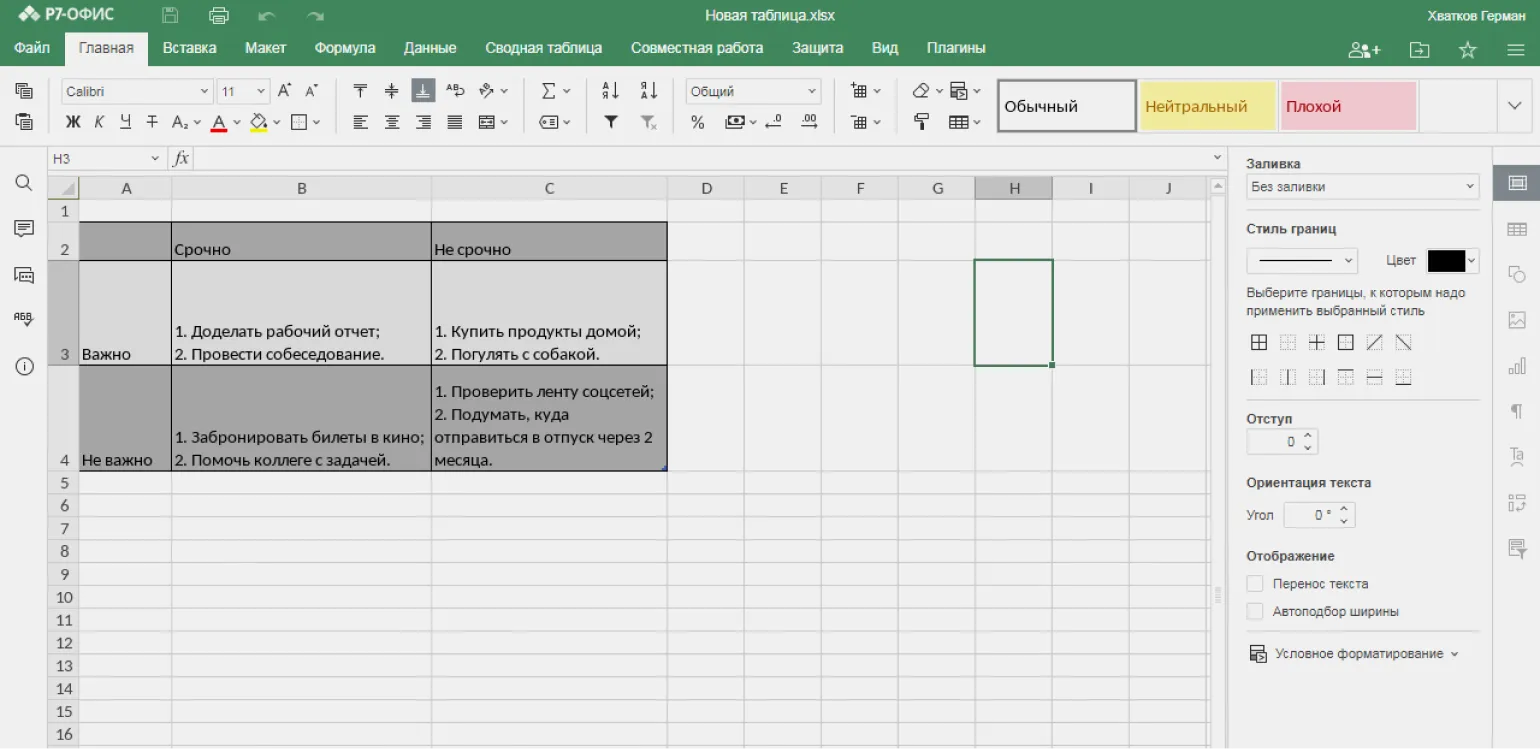The image size is (1540, 749).
Task: Enable the Перенос текста checkbox
Action: point(1255,584)
